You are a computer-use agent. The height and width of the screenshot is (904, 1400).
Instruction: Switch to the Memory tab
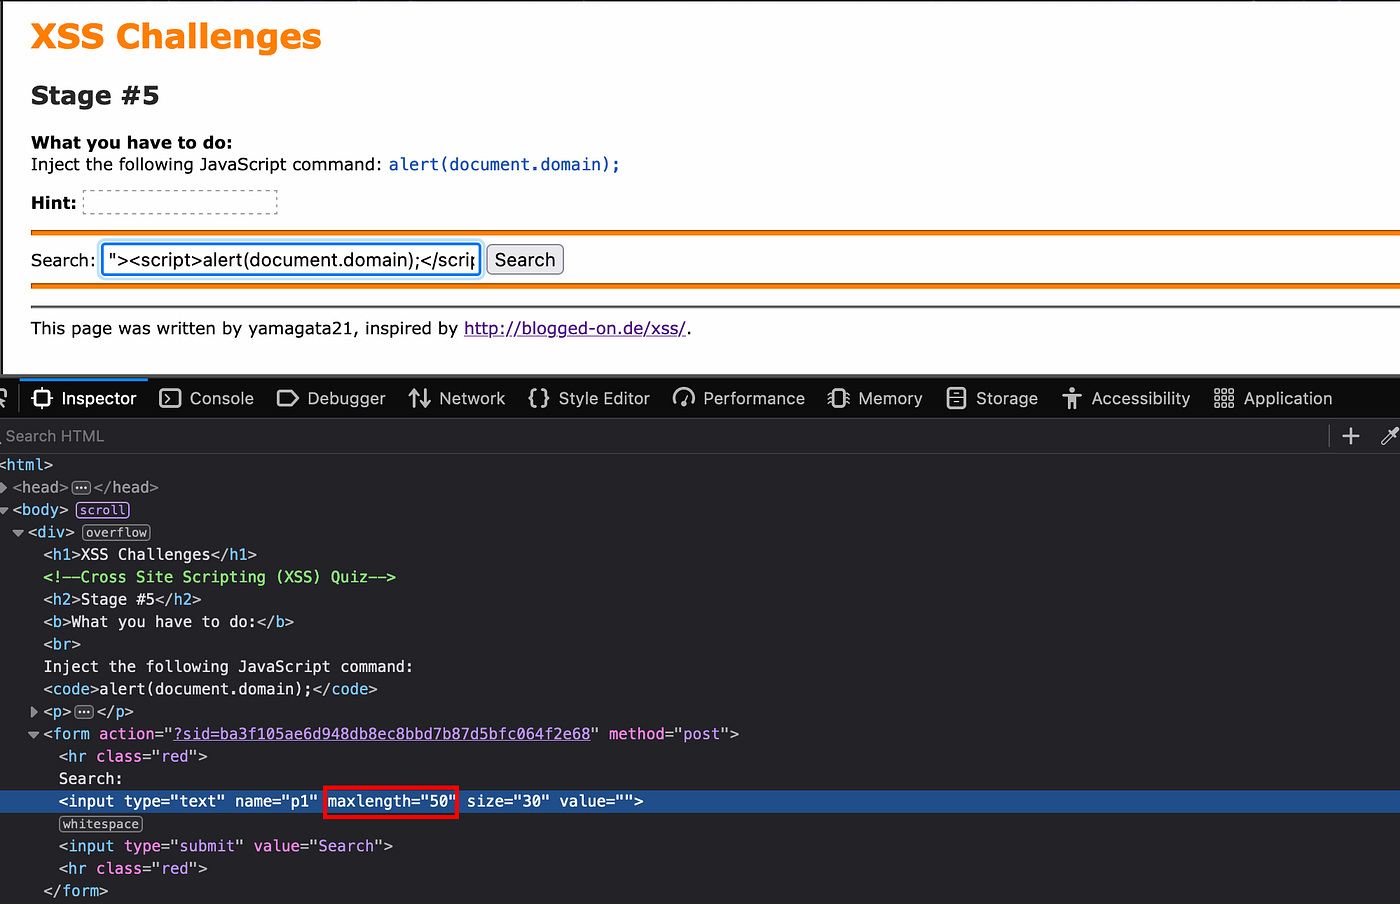pos(875,398)
